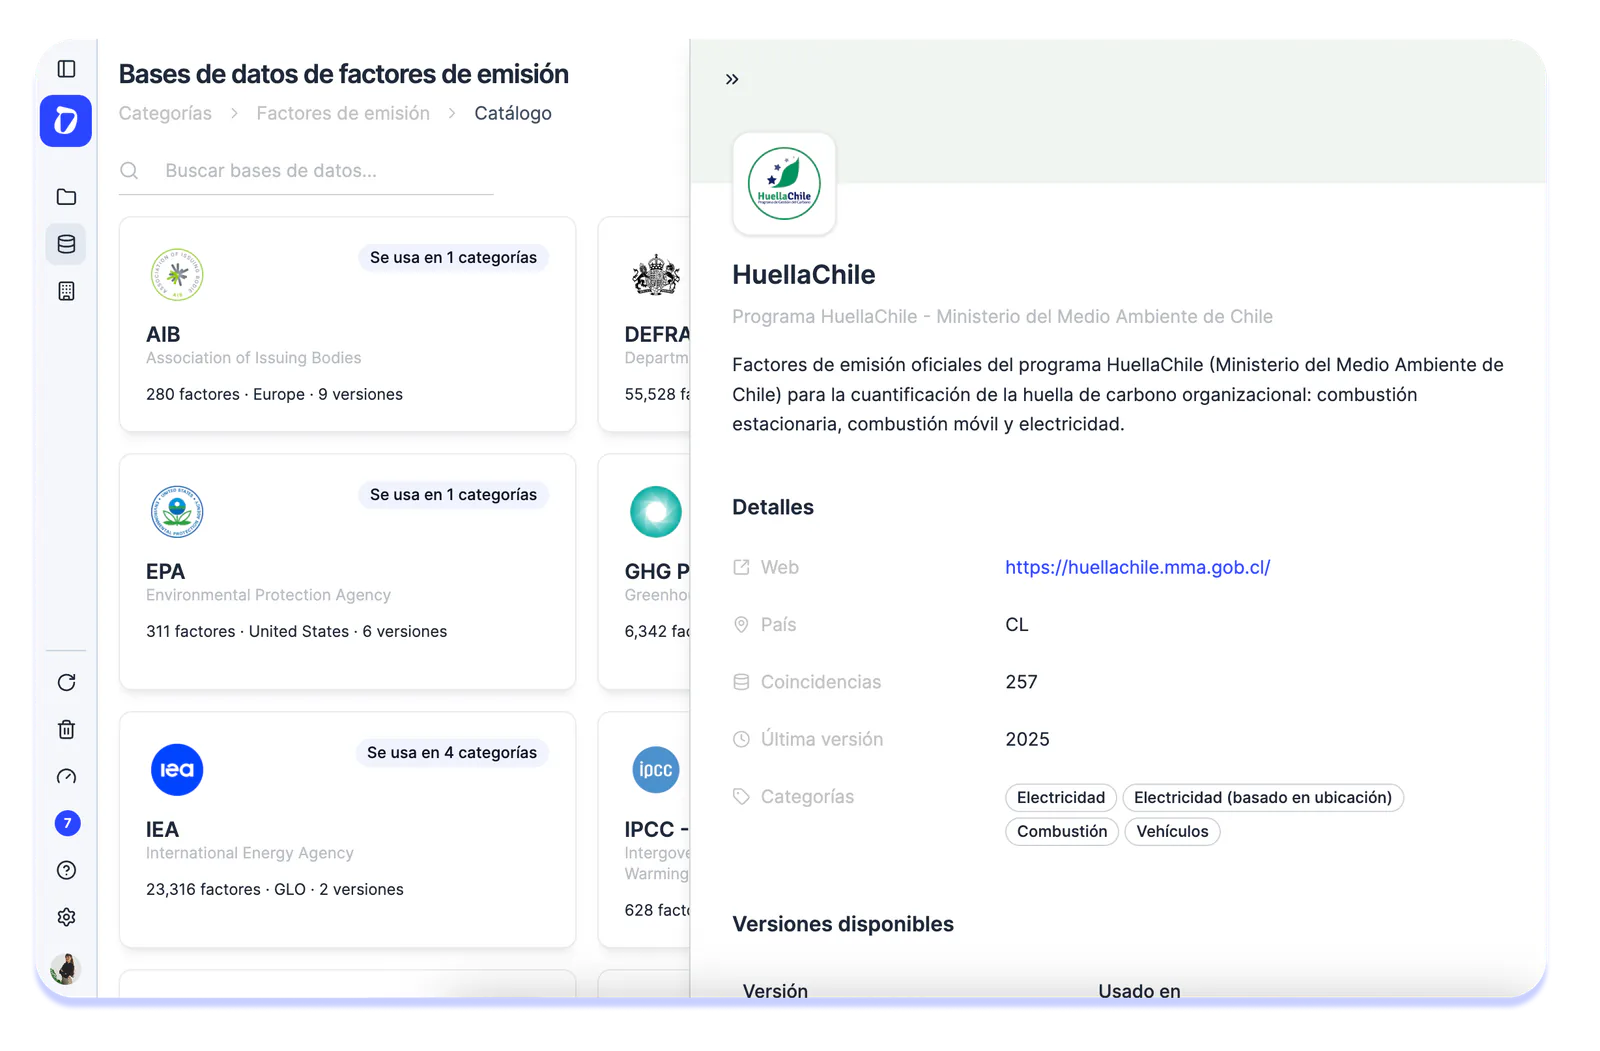1600x1051 pixels.
Task: Click the AIB logo icon
Action: click(177, 275)
